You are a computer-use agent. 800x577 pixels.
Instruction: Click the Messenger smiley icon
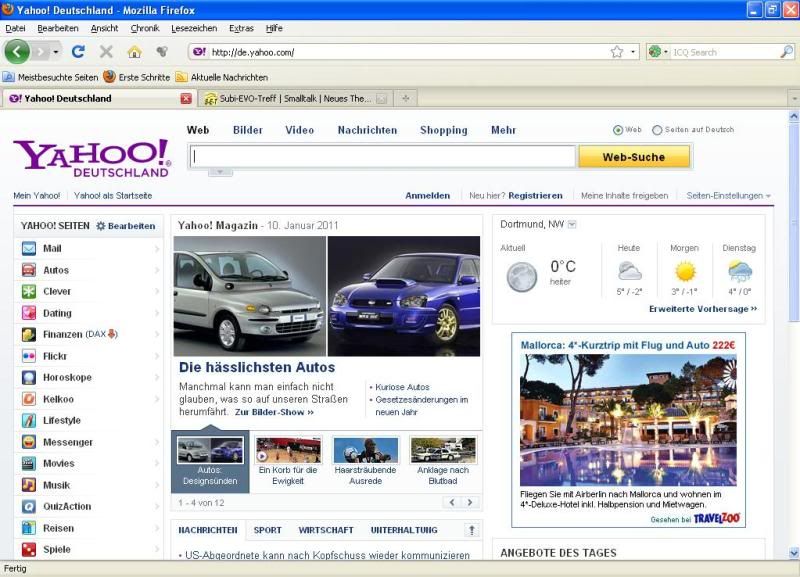29,442
